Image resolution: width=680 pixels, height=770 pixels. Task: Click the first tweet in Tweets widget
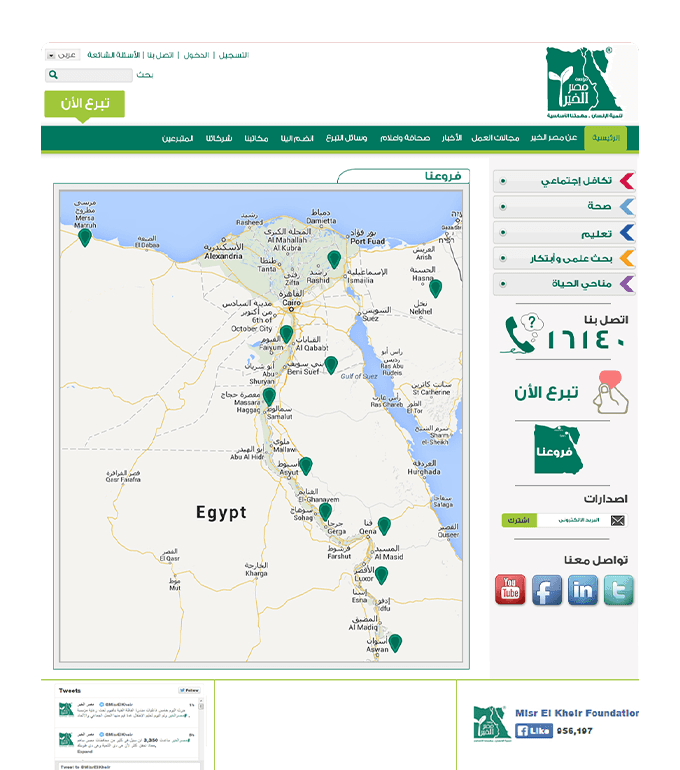pos(127,712)
